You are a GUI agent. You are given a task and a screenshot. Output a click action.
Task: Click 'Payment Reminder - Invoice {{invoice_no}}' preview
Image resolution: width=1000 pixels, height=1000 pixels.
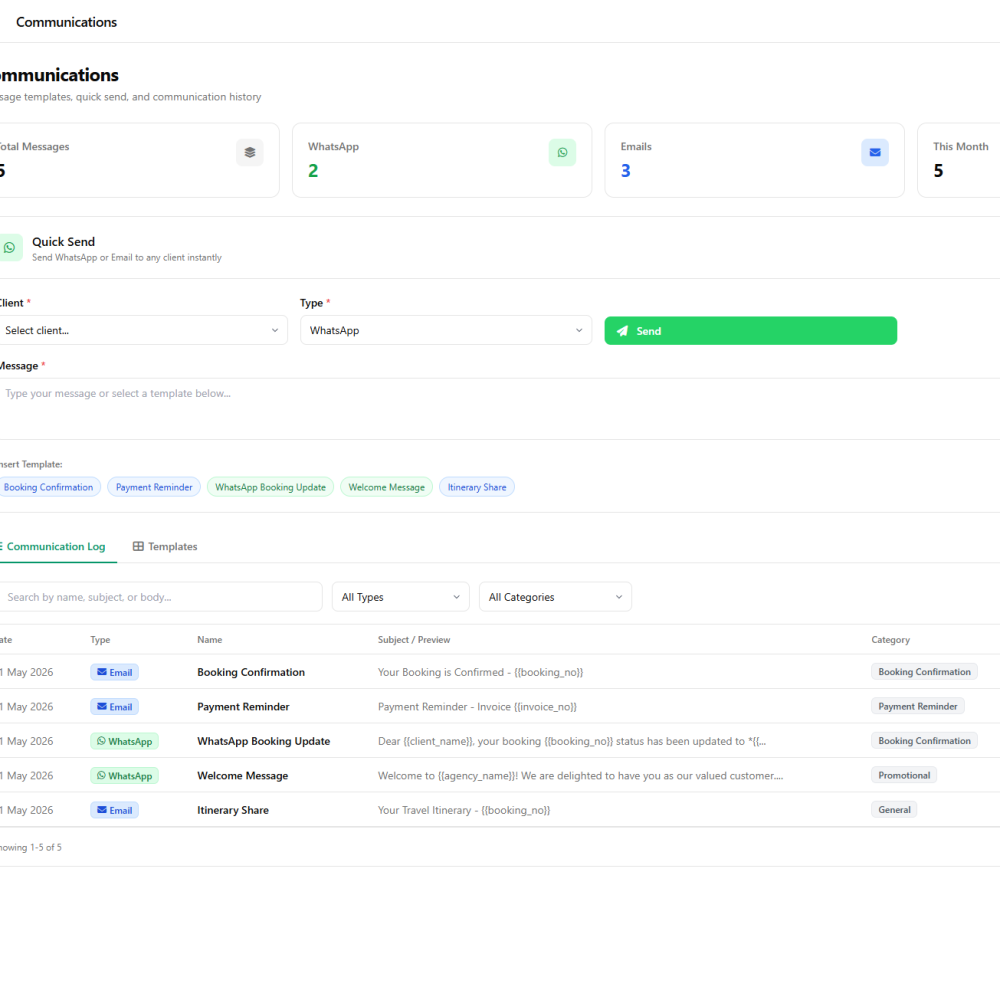pyautogui.click(x=477, y=707)
